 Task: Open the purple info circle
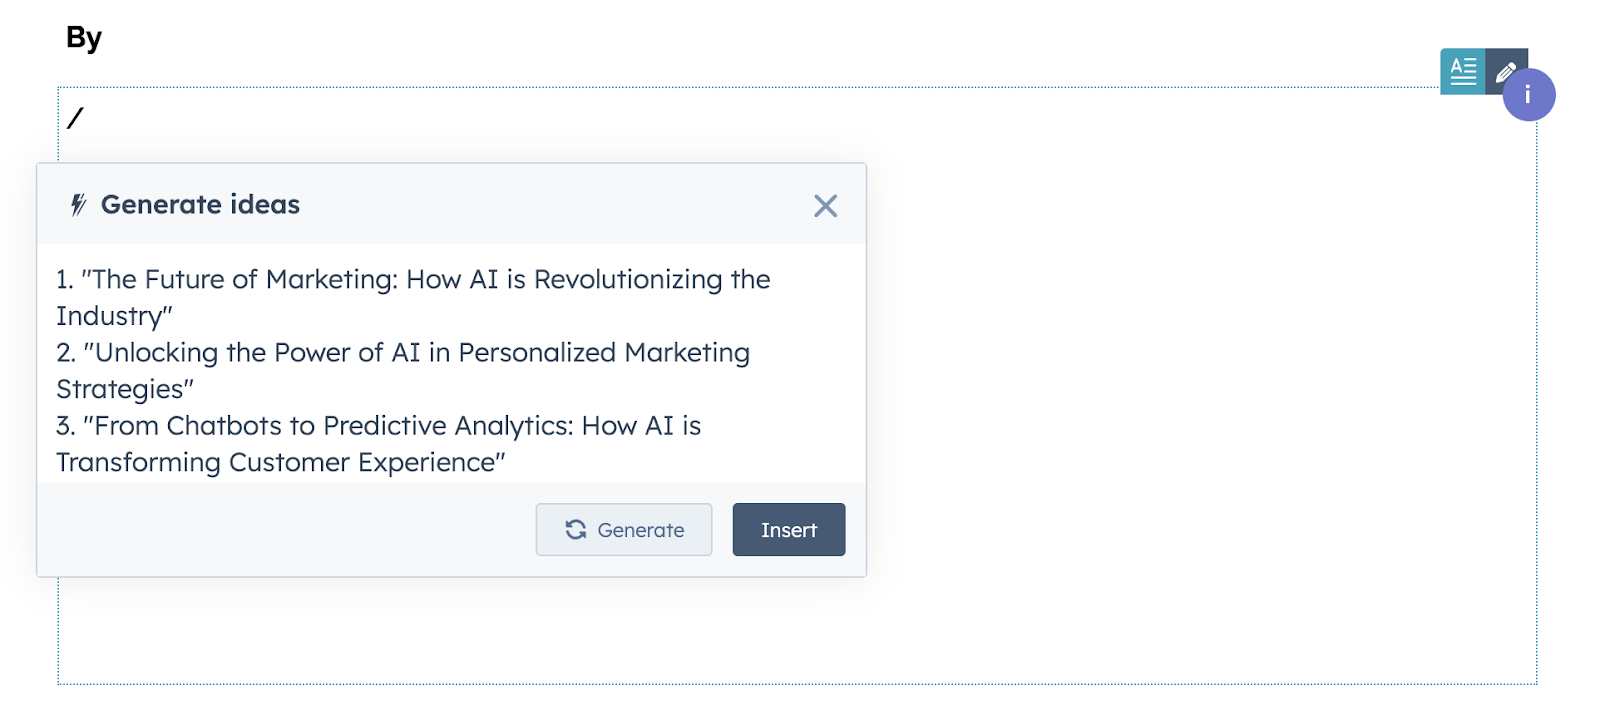coord(1528,95)
